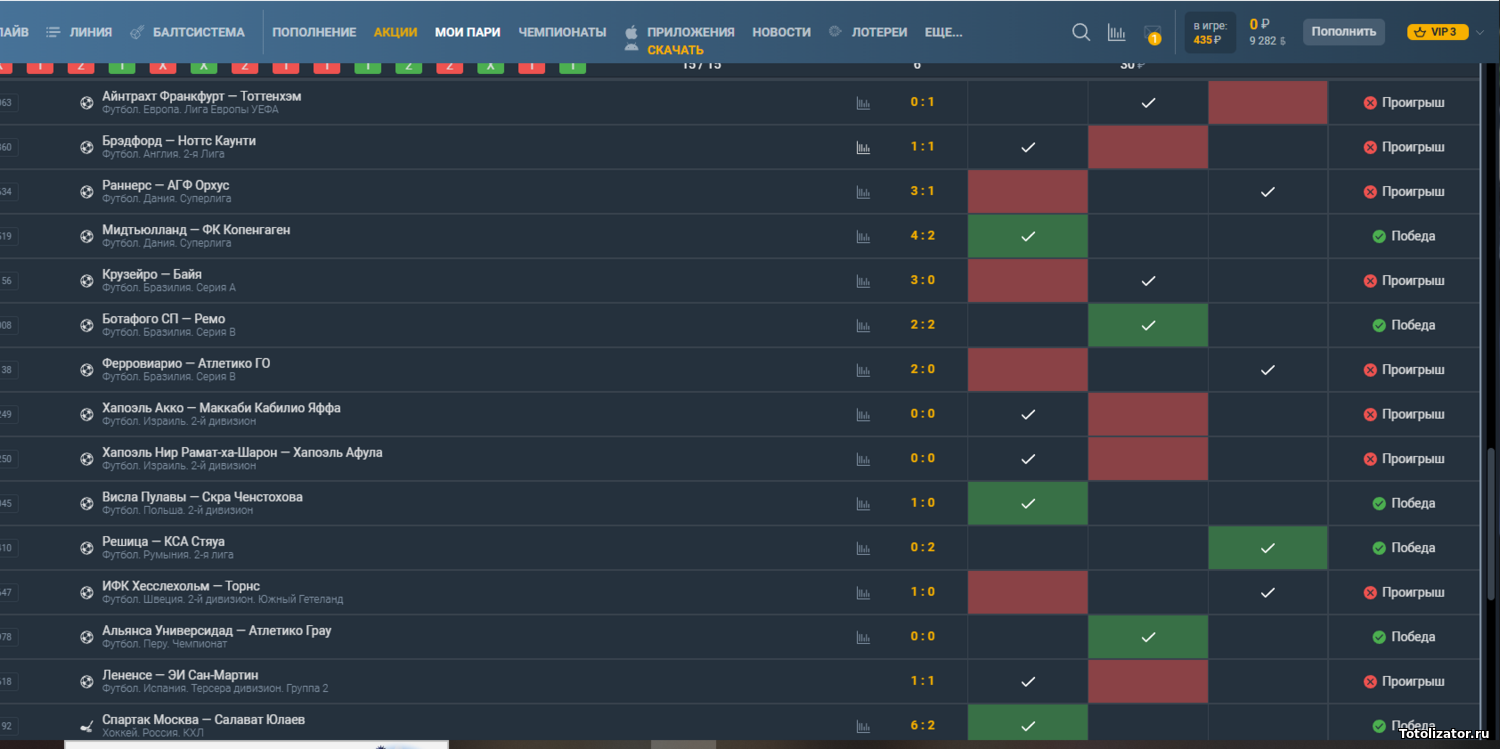Image resolution: width=1500 pixels, height=749 pixels.
Task: Click the balance 0 ₽ 9 282
Action: 1266,32
